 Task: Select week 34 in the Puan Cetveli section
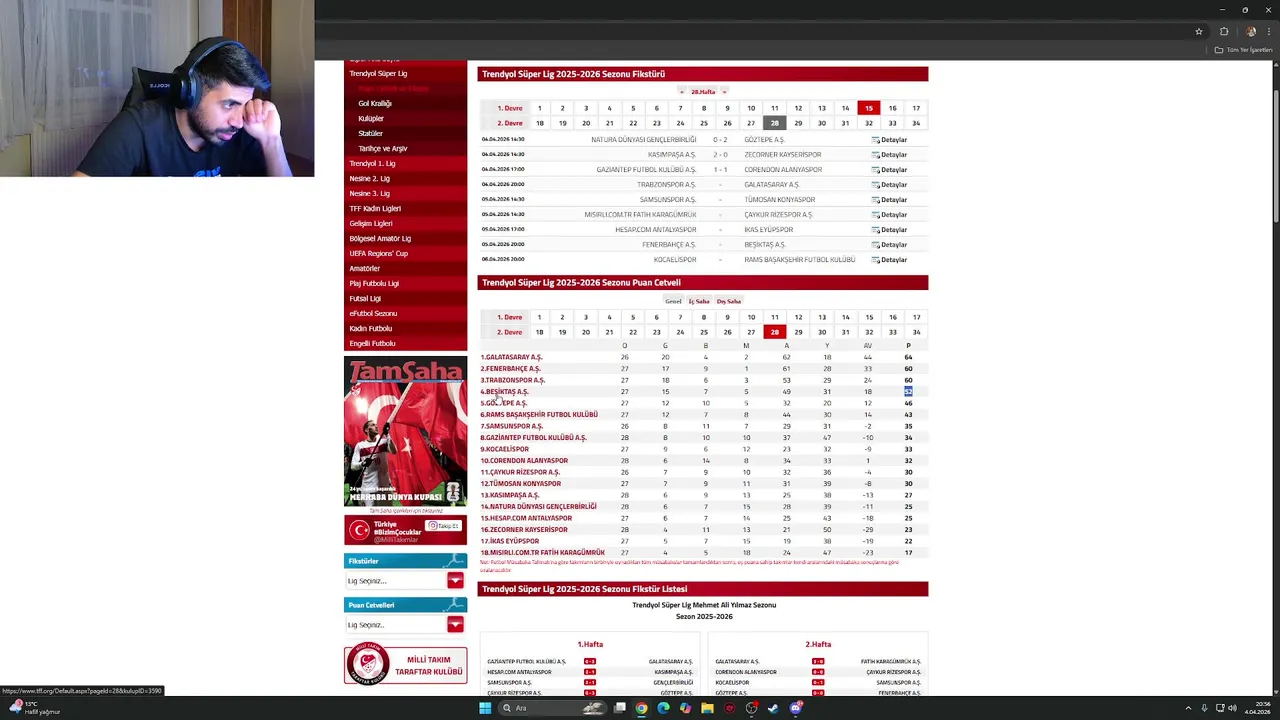pyautogui.click(x=916, y=332)
